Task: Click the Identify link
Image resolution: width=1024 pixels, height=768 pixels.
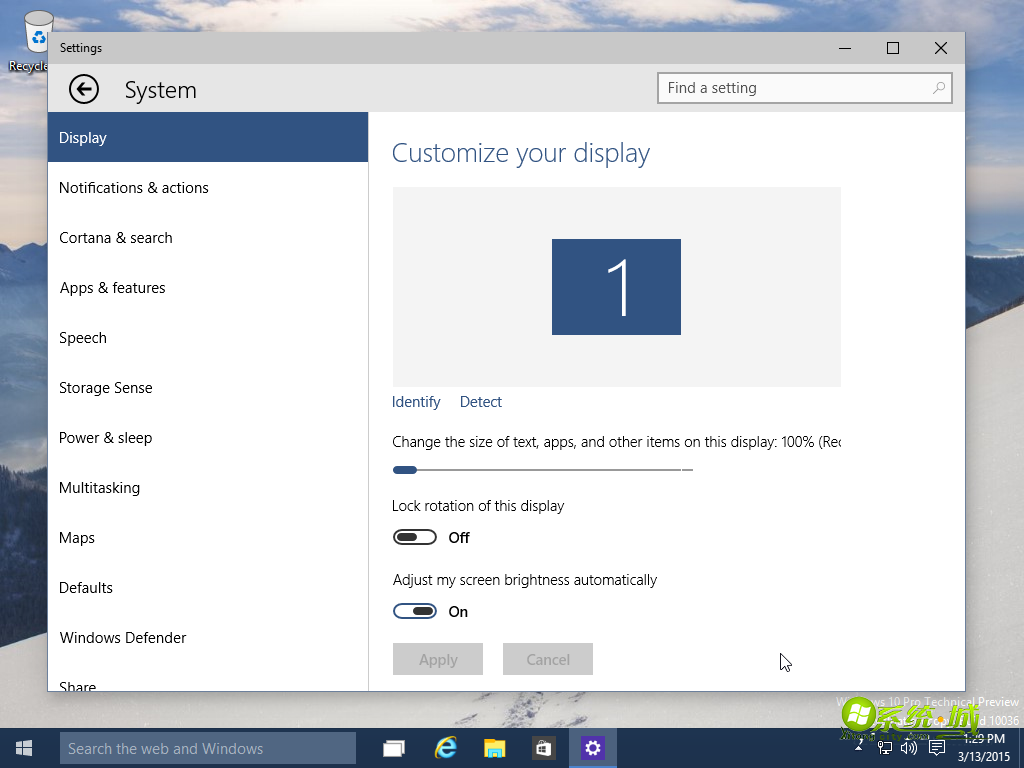Action: tap(416, 402)
